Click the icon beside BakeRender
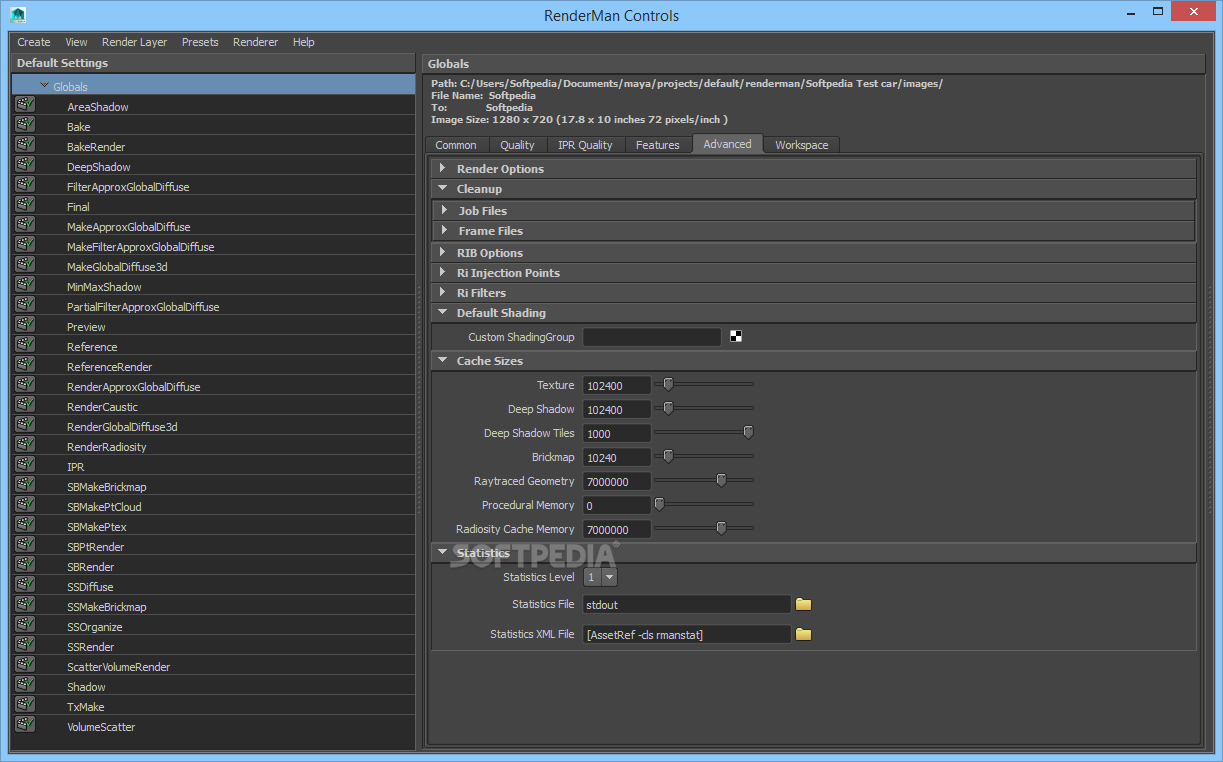The width and height of the screenshot is (1223, 762). click(25, 145)
